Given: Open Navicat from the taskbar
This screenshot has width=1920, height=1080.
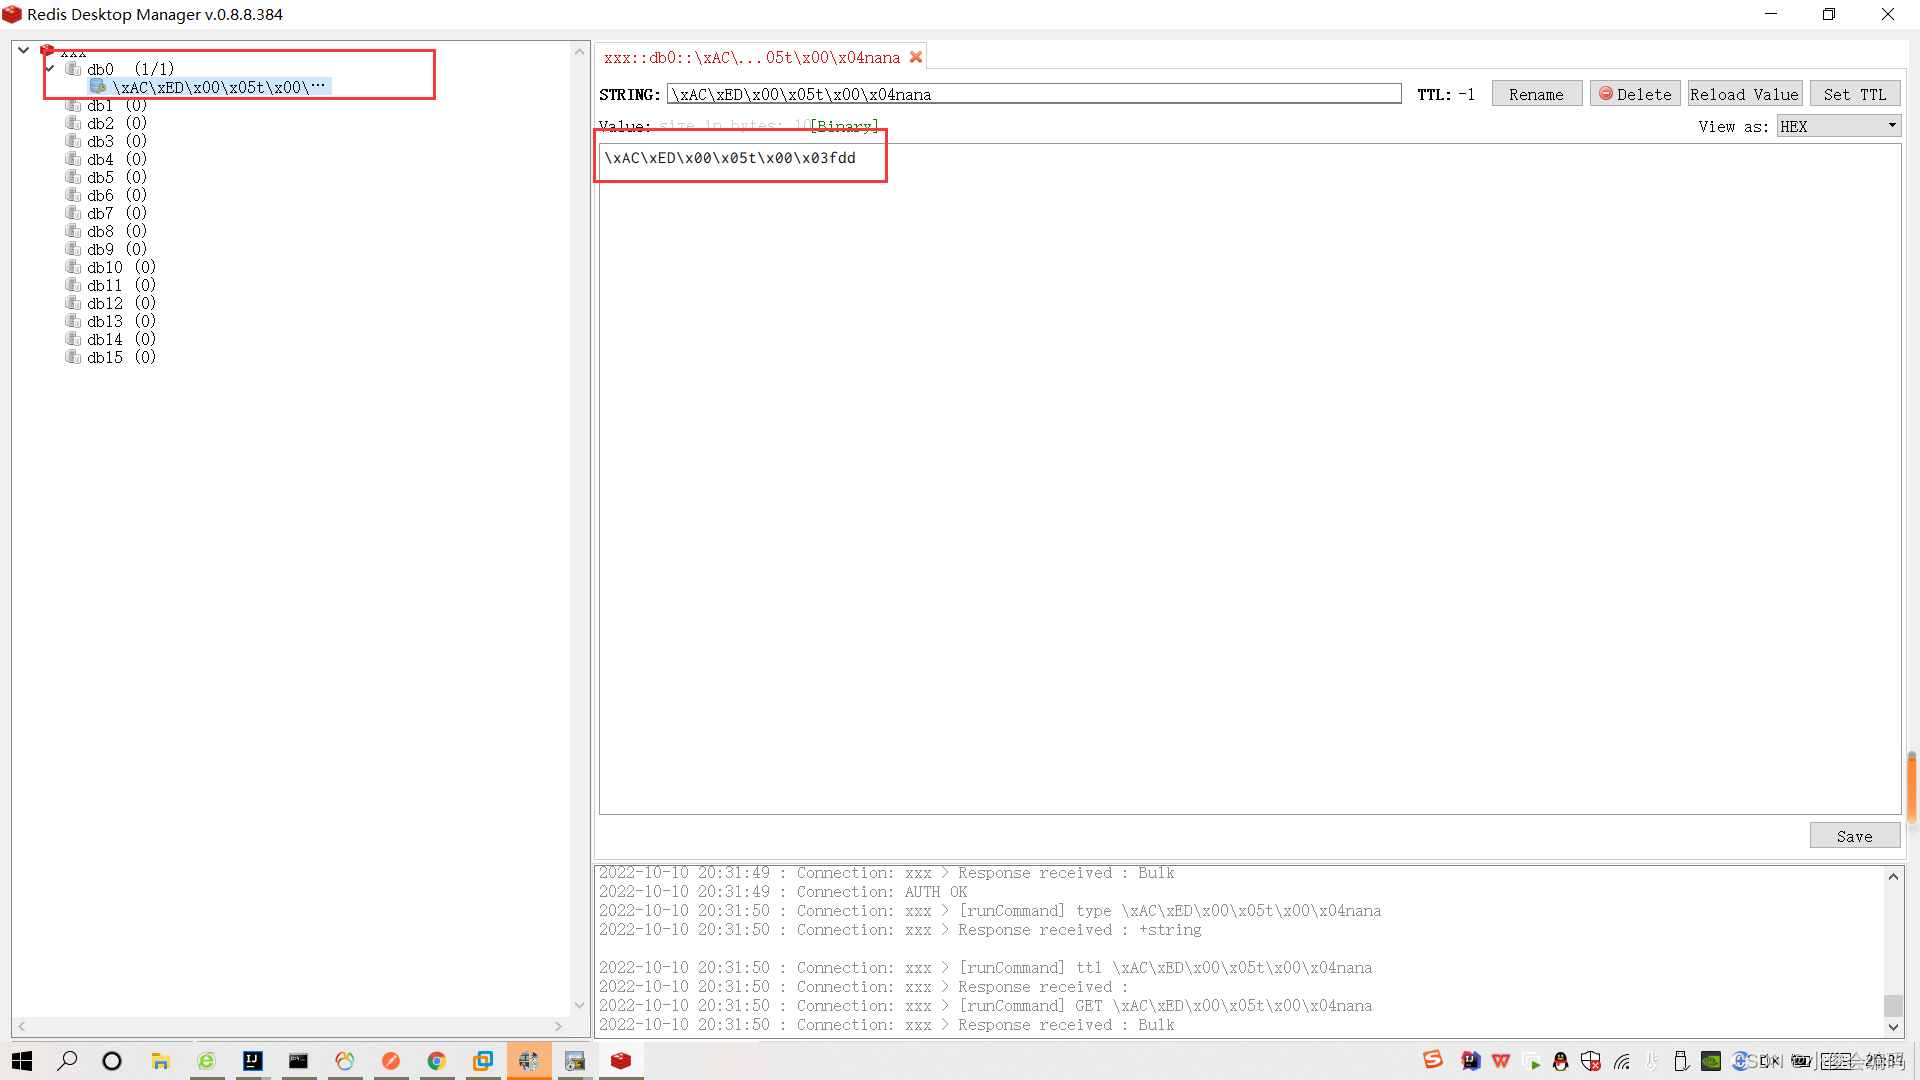Looking at the screenshot, I should point(344,1061).
